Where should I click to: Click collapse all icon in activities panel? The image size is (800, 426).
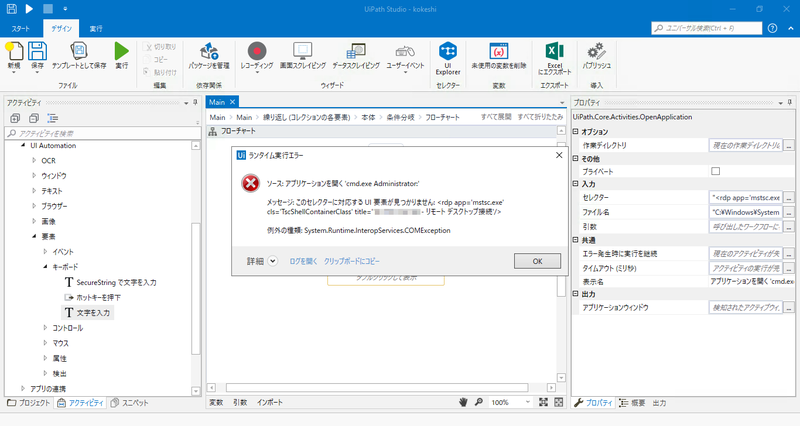click(34, 118)
